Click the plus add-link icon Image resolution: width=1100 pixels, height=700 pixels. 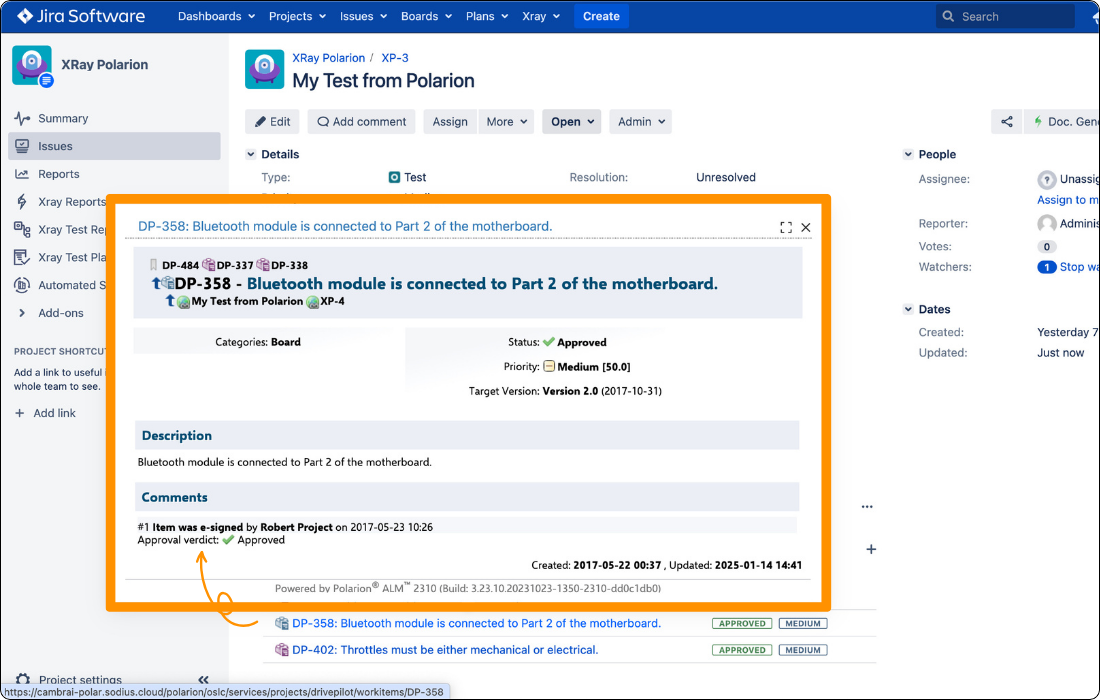(x=871, y=549)
